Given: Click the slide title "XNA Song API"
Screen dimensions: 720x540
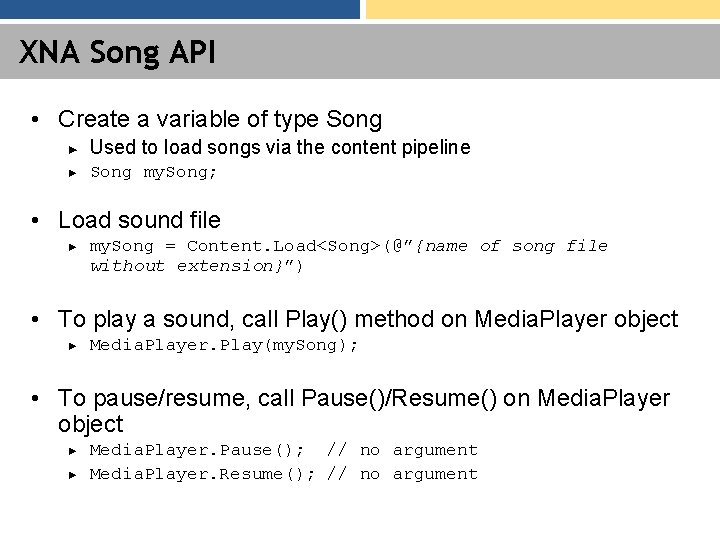Looking at the screenshot, I should (x=117, y=52).
